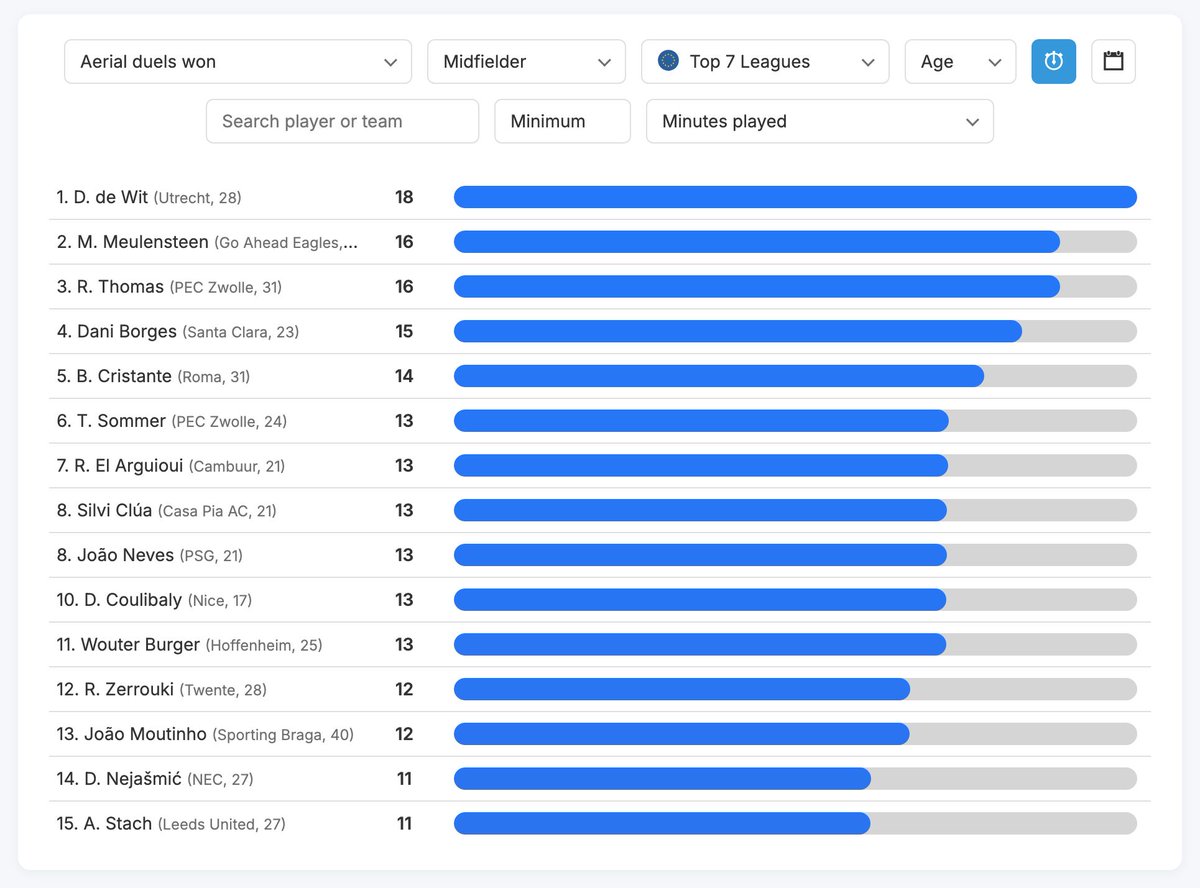Click D. de Wit's full blue bar

click(795, 197)
